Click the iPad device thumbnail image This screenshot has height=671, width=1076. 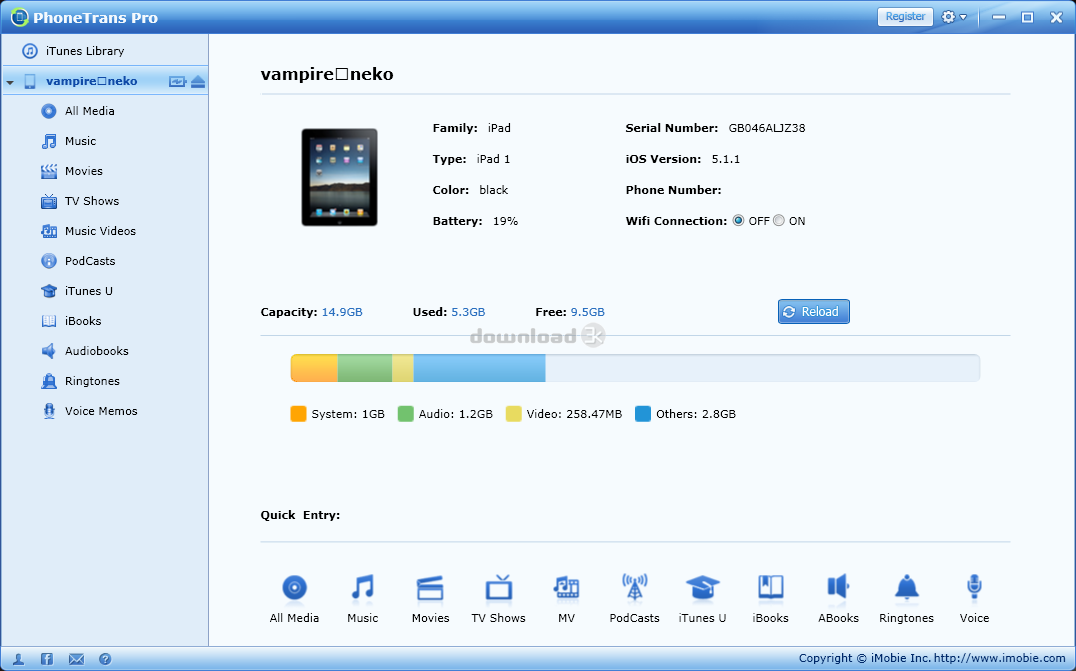tap(339, 177)
